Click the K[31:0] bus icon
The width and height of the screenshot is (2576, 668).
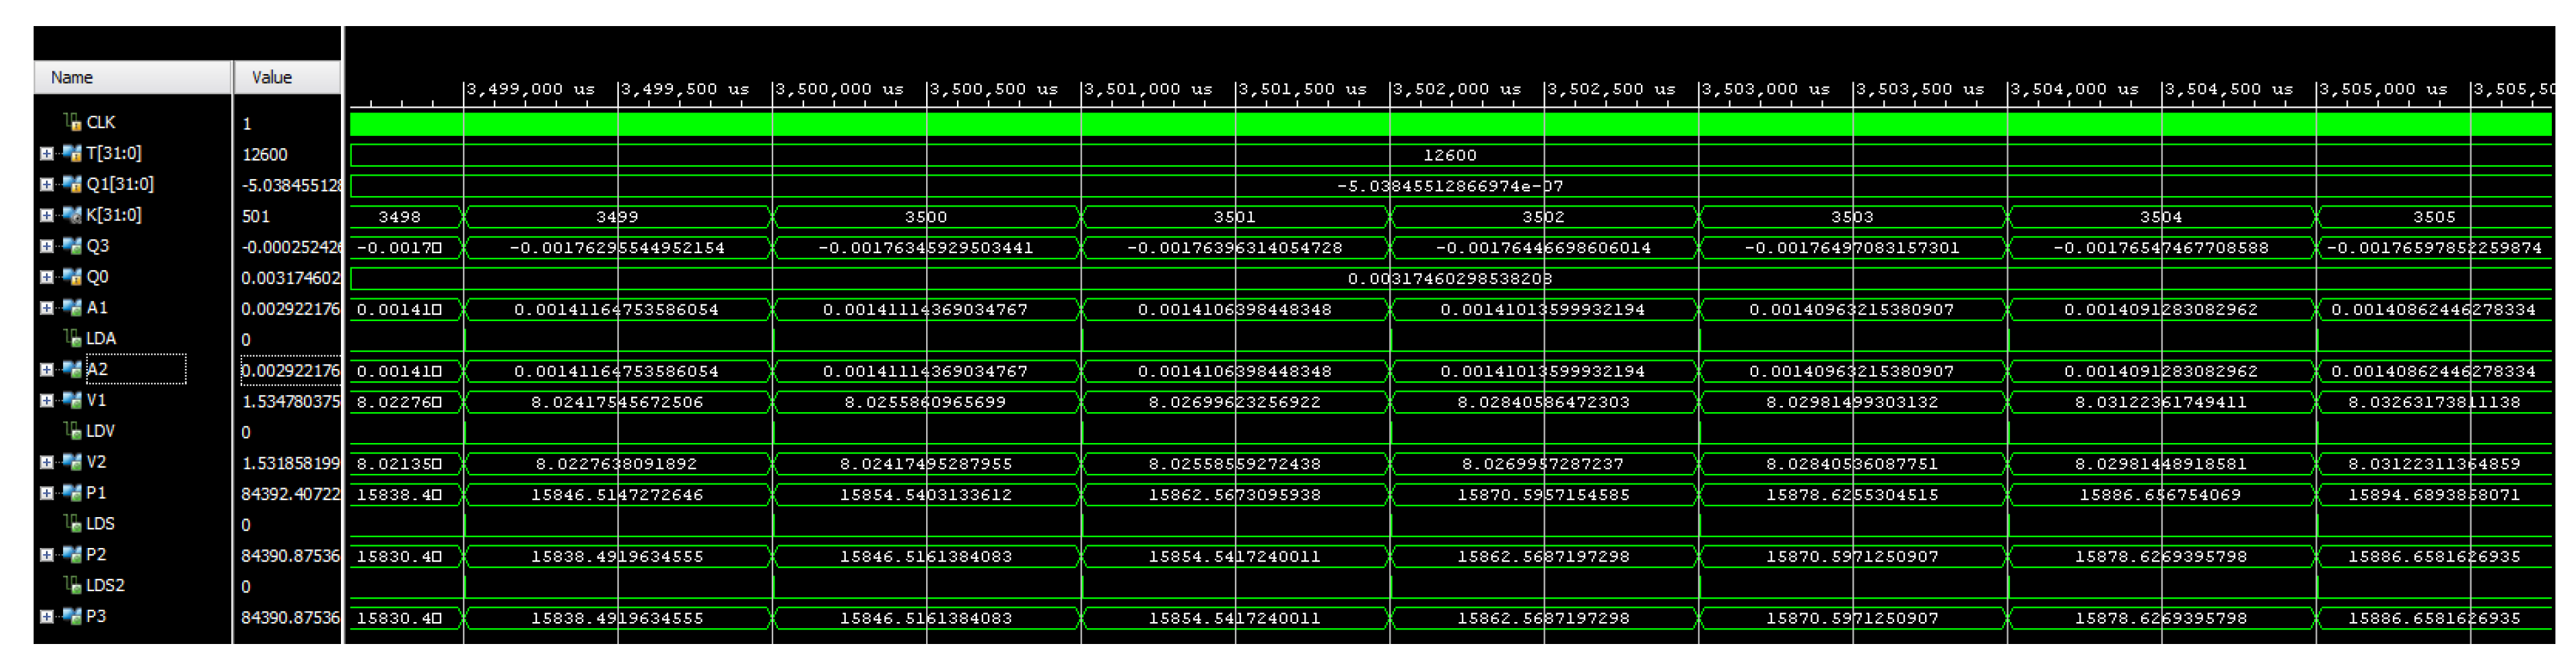[x=71, y=215]
